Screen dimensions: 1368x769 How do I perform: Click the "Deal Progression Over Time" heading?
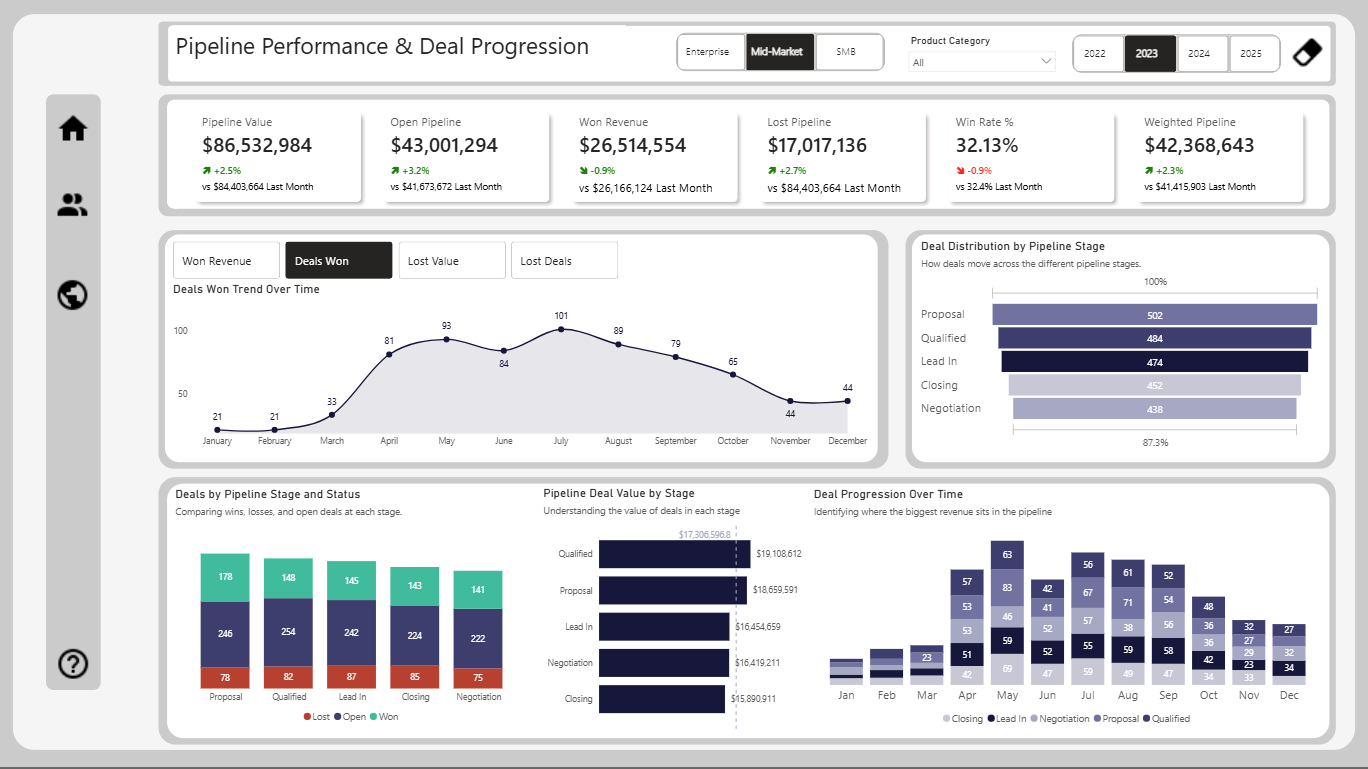888,494
